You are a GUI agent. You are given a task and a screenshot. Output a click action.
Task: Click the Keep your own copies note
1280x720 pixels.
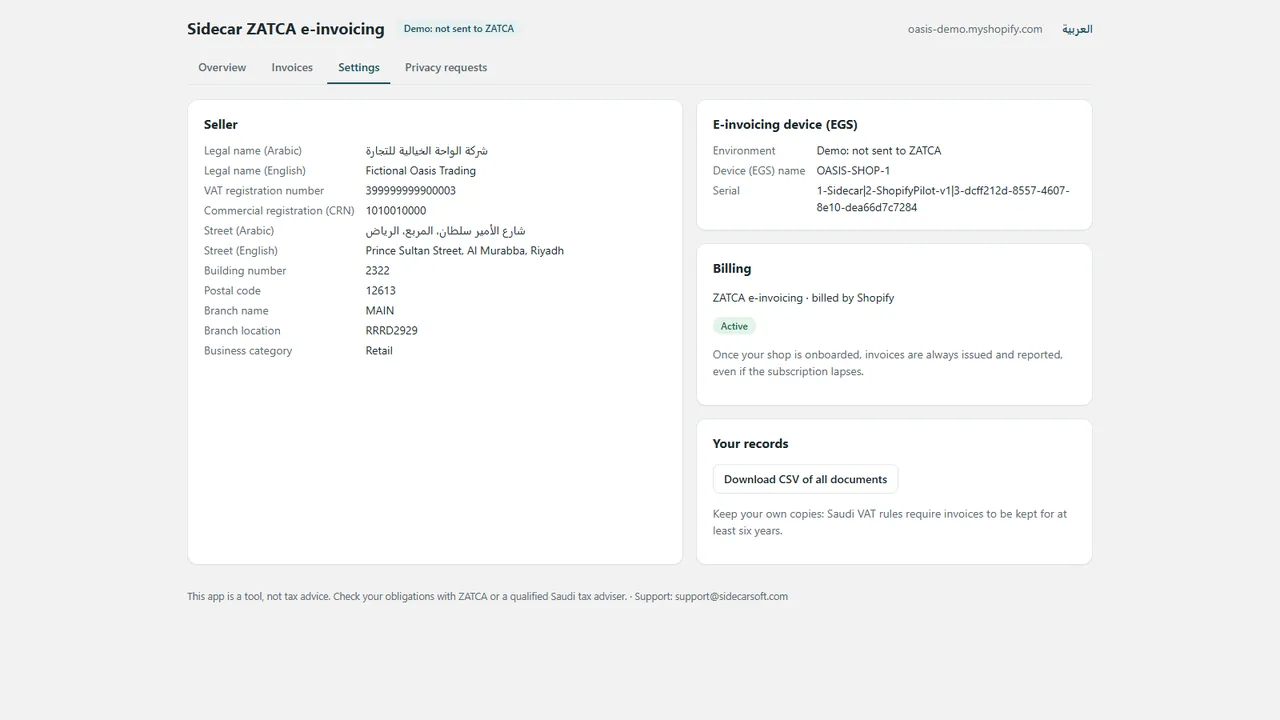coord(890,522)
